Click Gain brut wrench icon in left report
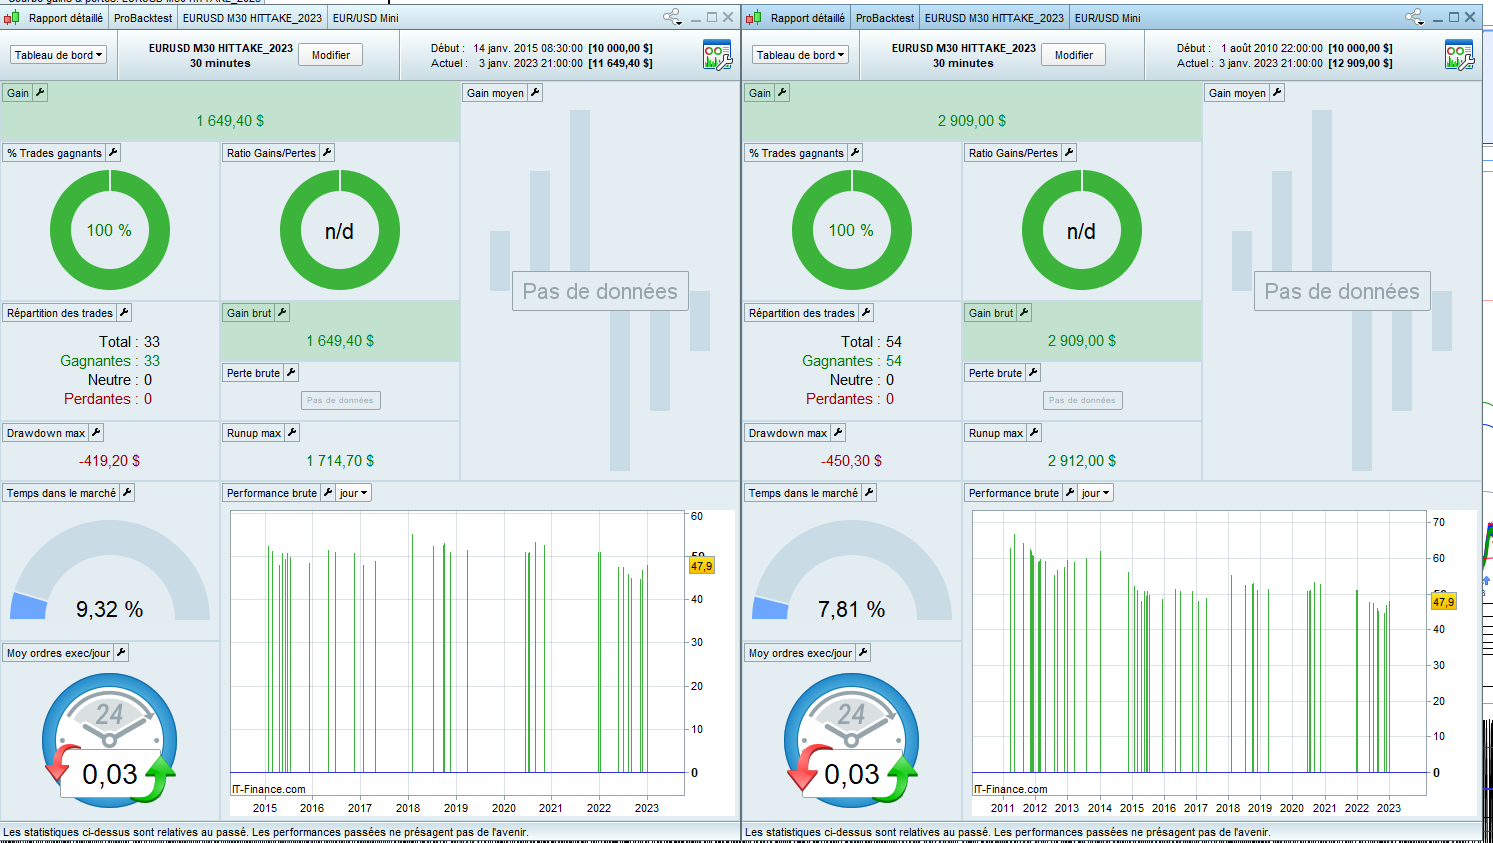This screenshot has width=1493, height=843. 282,313
